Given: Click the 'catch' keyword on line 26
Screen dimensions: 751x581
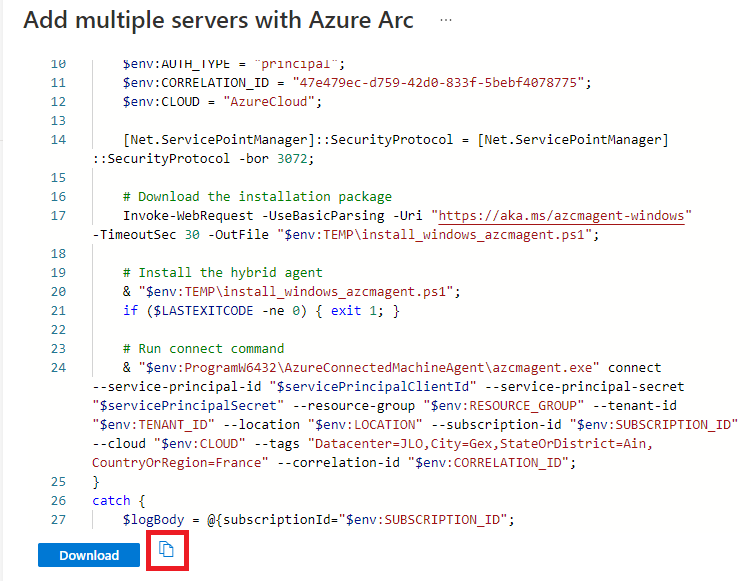Looking at the screenshot, I should pyautogui.click(x=111, y=500).
